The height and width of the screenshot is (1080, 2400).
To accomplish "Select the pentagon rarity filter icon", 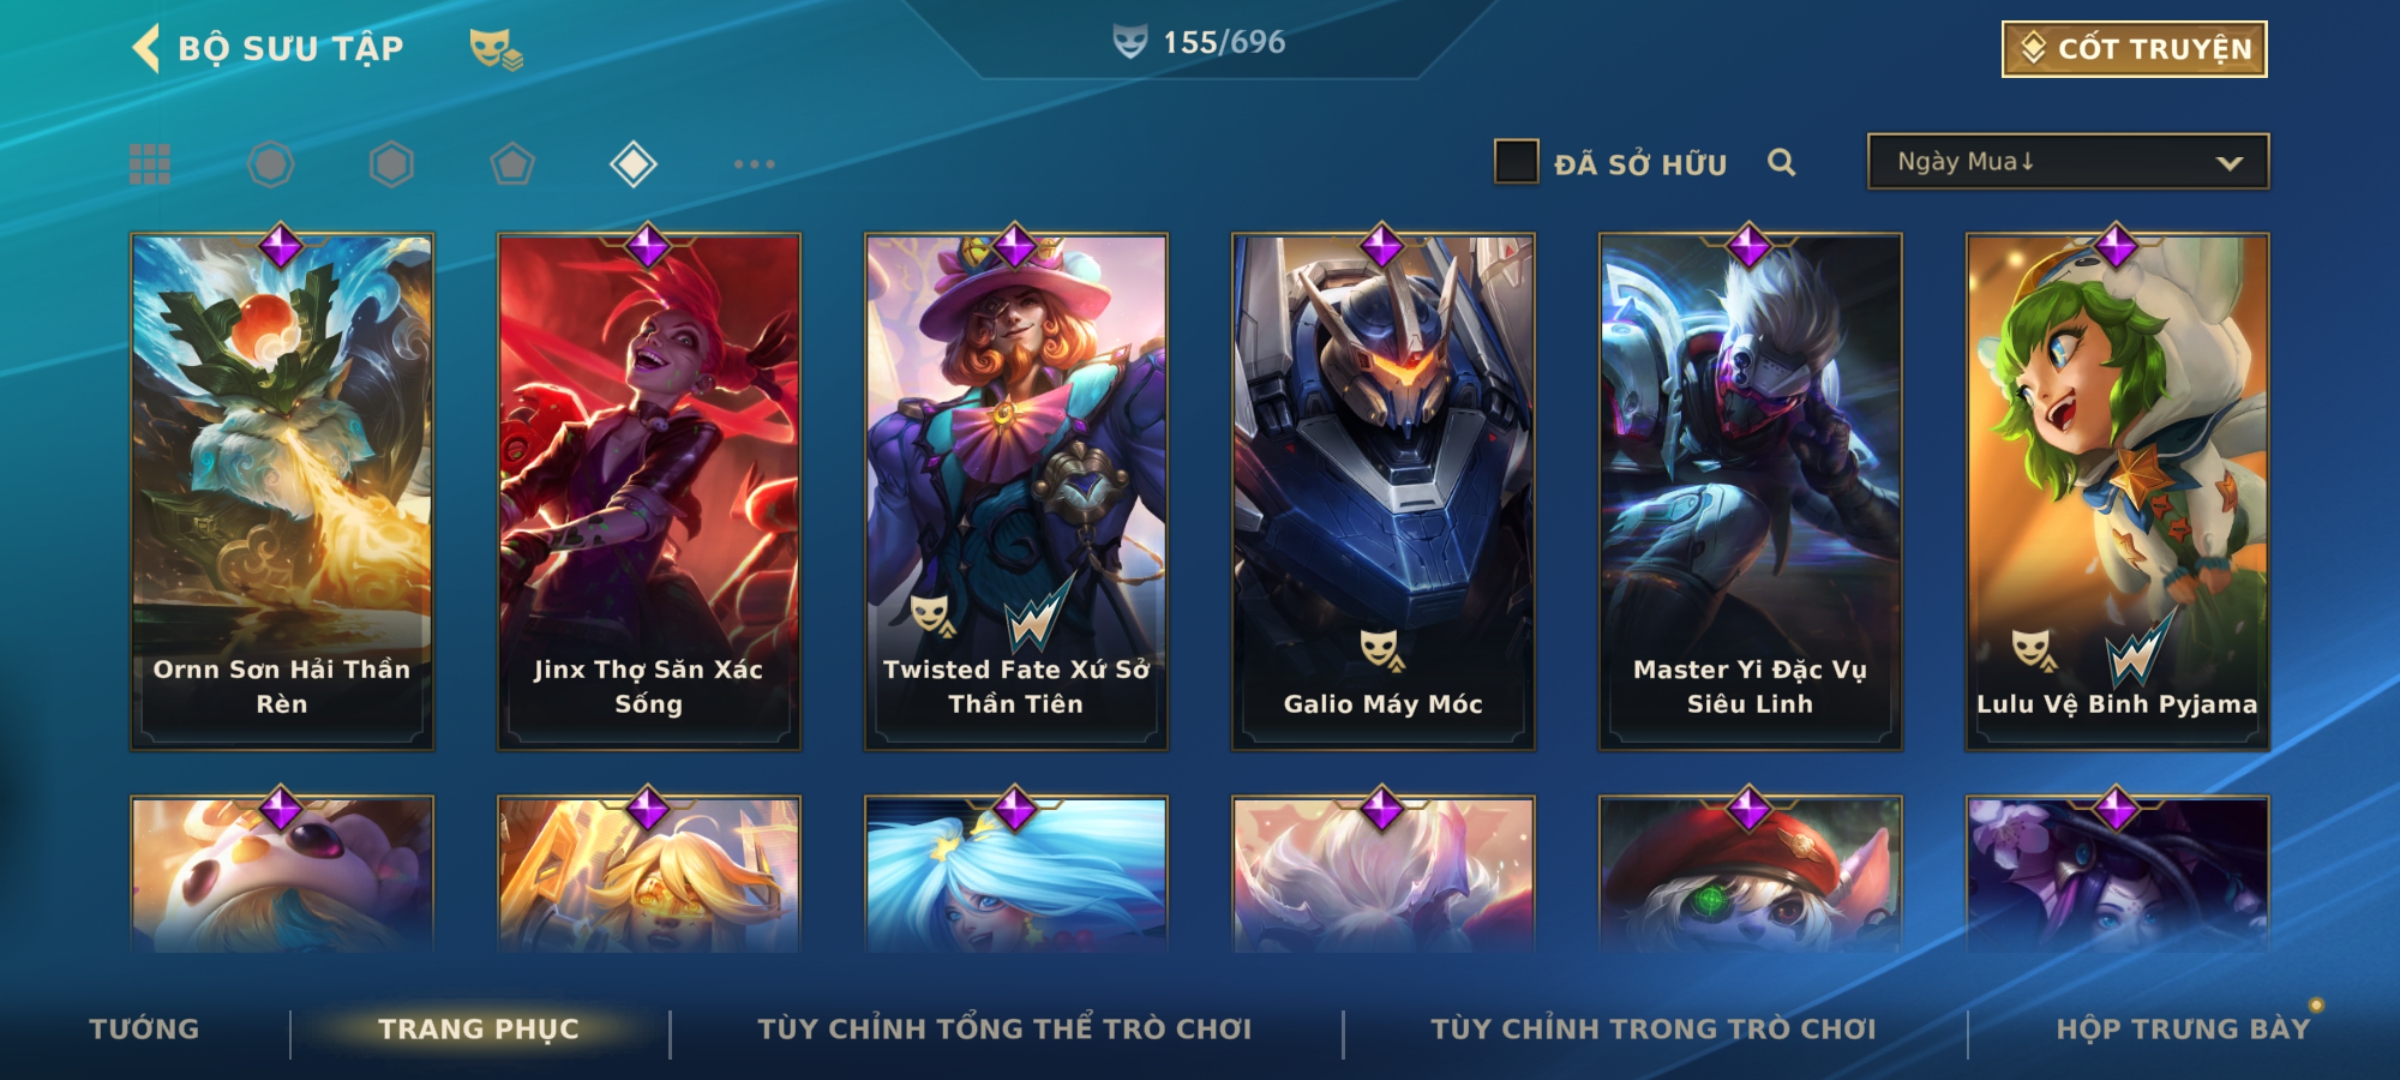I will tap(512, 164).
